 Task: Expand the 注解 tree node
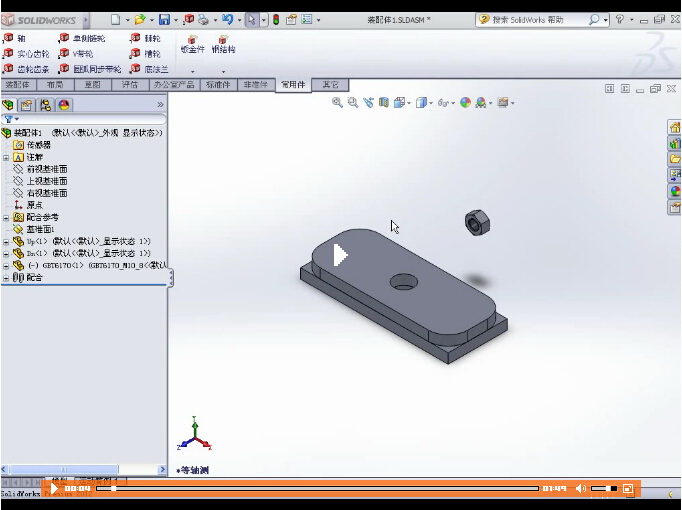tap(6, 157)
